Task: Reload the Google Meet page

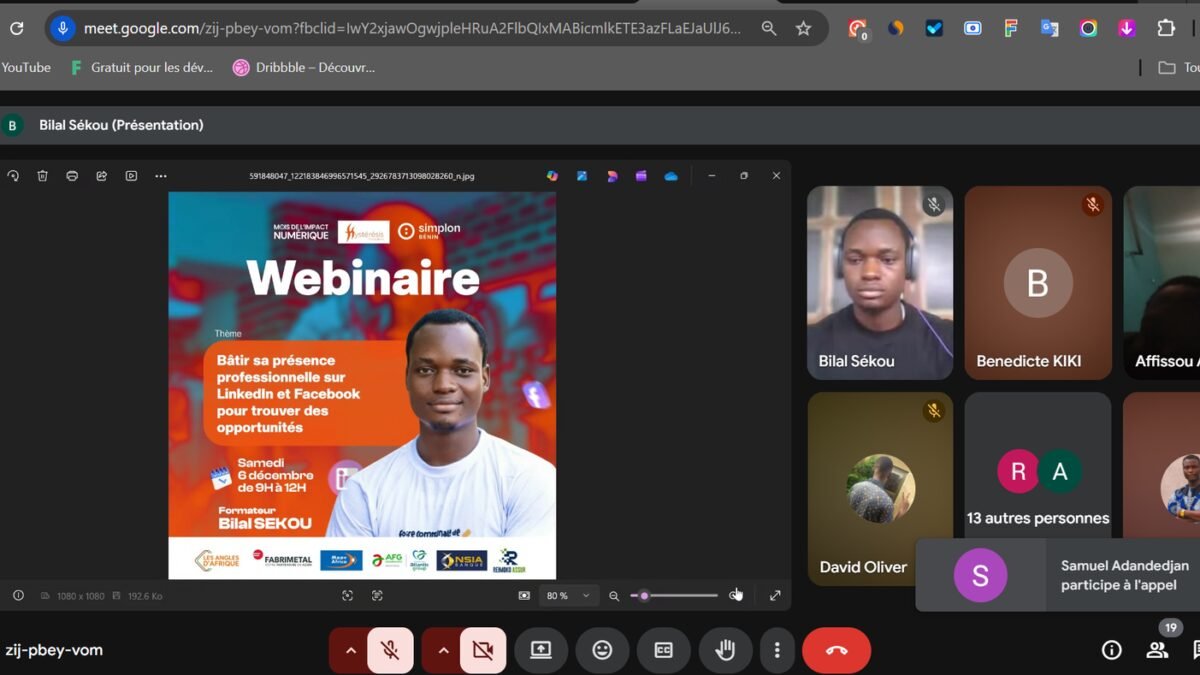Action: tap(16, 28)
